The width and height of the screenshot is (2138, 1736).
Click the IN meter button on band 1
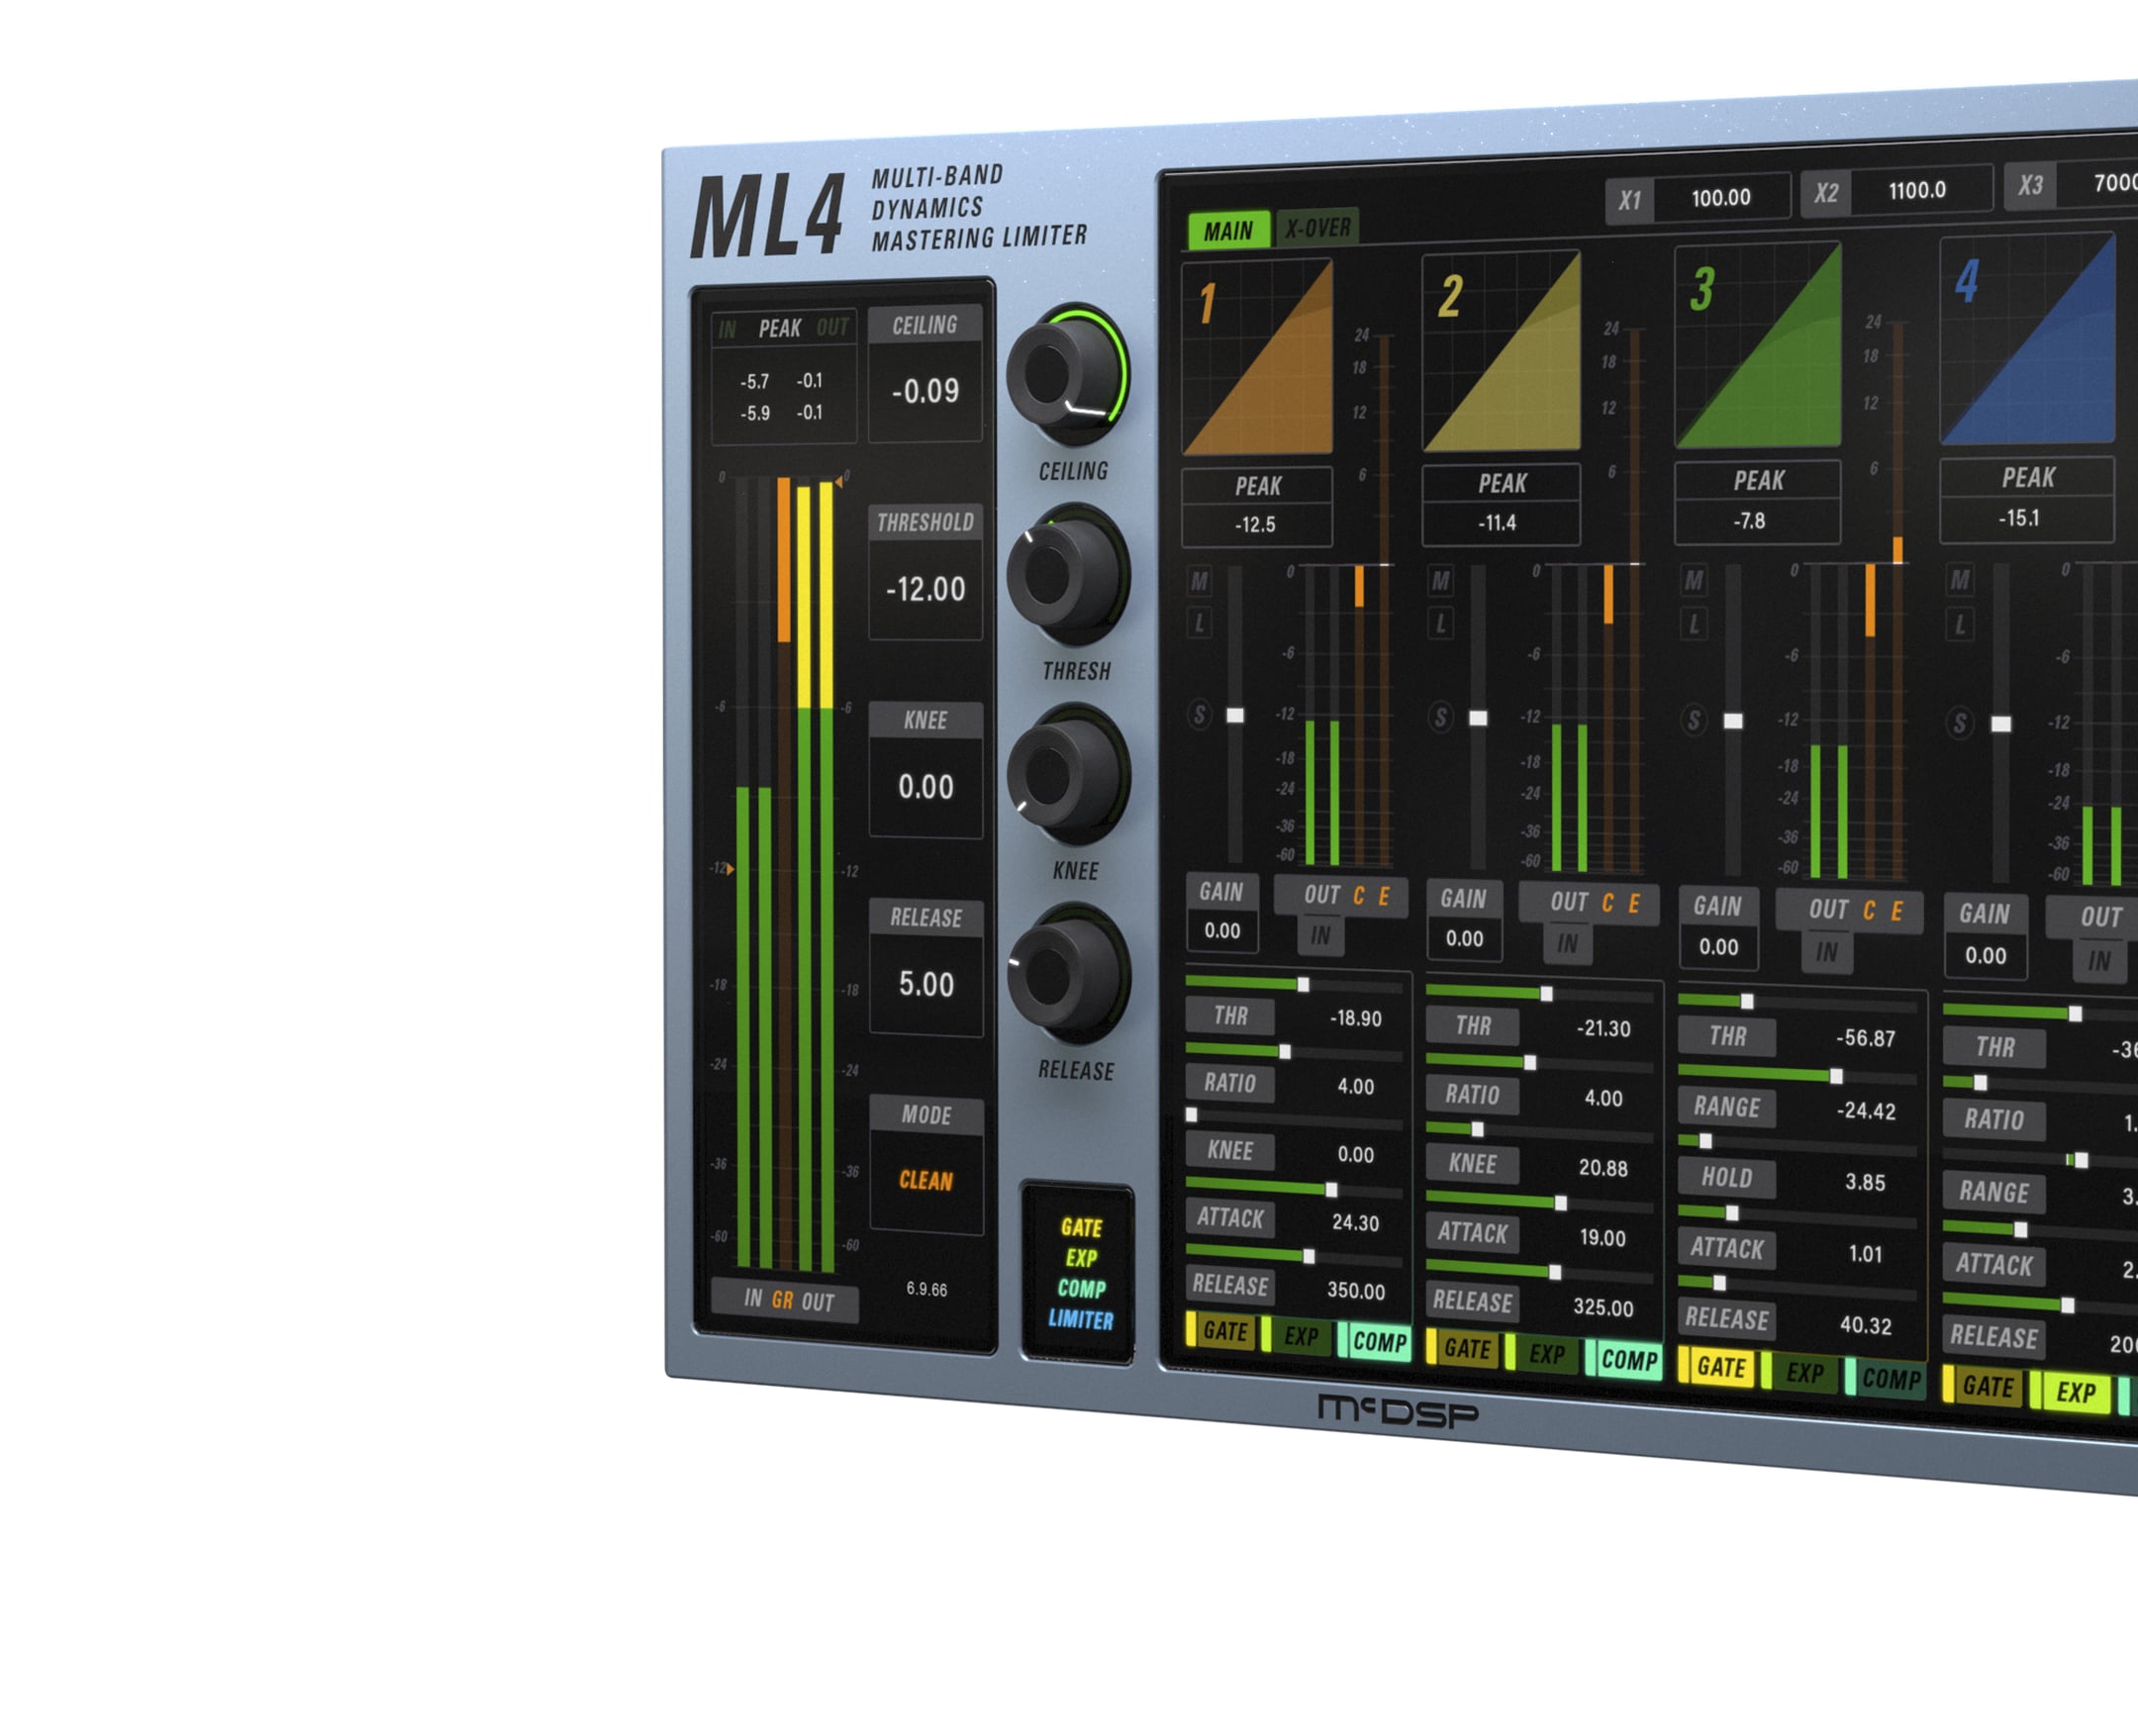[1321, 936]
